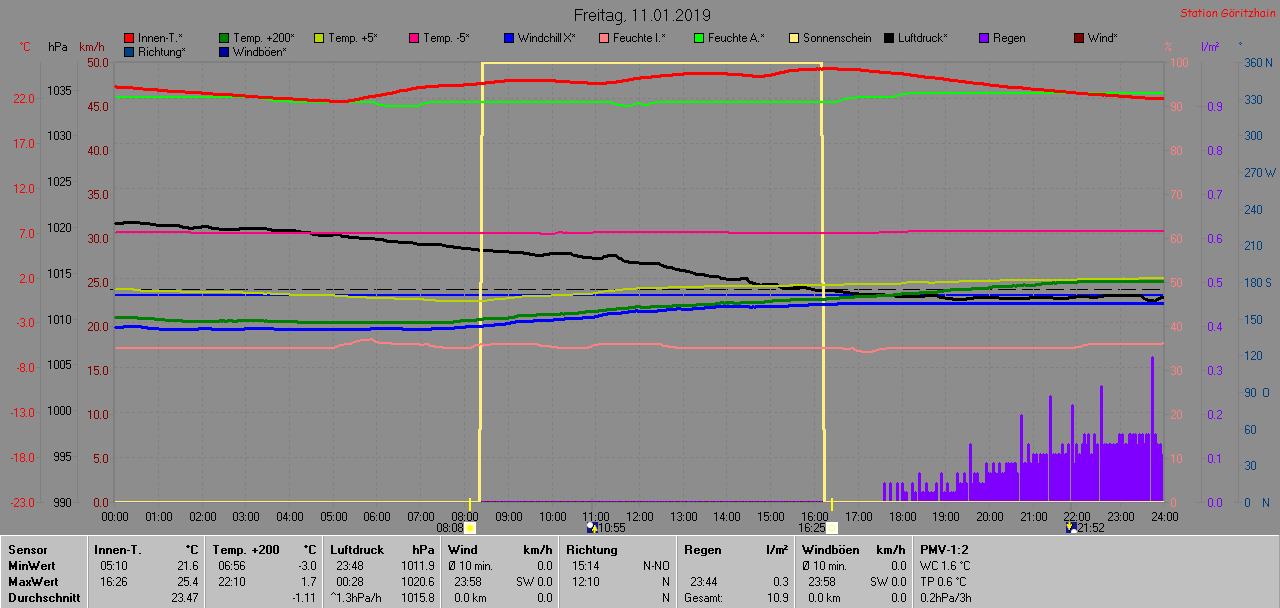Toggle the Temp. +200 legend label
The height and width of the screenshot is (608, 1280).
click(264, 38)
